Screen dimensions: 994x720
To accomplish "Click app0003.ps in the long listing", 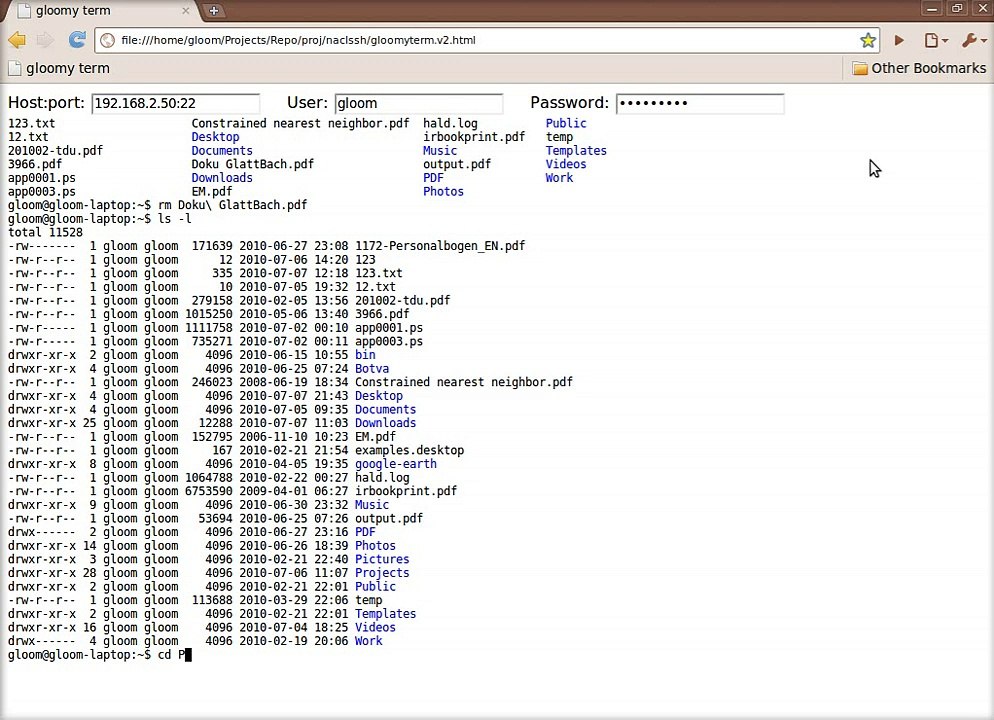I will point(389,342).
